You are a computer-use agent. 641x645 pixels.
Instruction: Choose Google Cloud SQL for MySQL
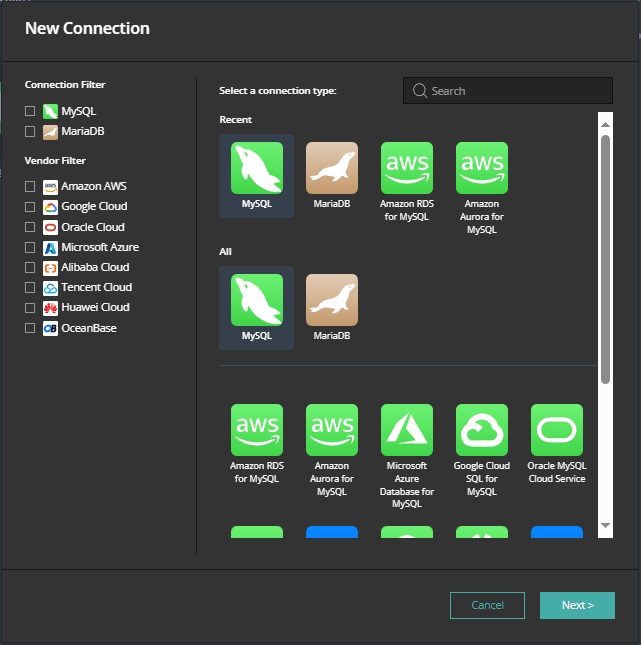coord(482,430)
